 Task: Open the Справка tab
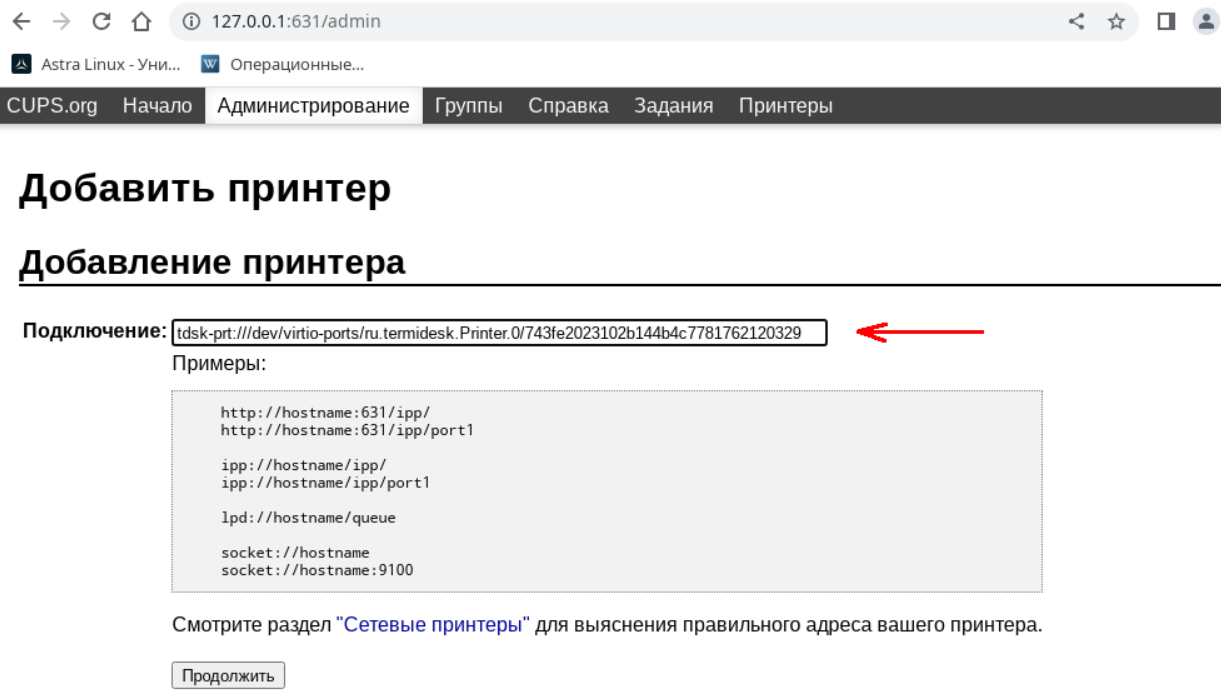coord(568,106)
